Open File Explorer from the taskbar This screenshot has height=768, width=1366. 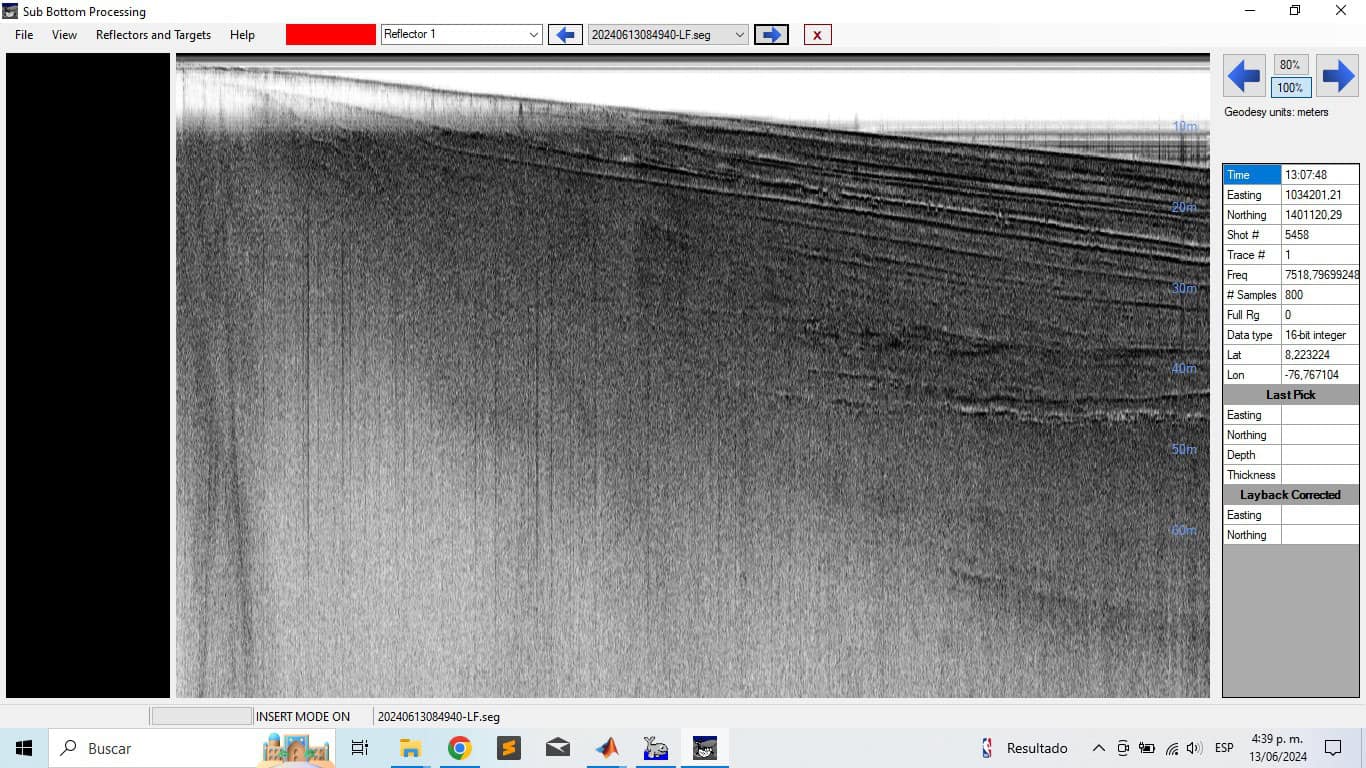(x=410, y=748)
